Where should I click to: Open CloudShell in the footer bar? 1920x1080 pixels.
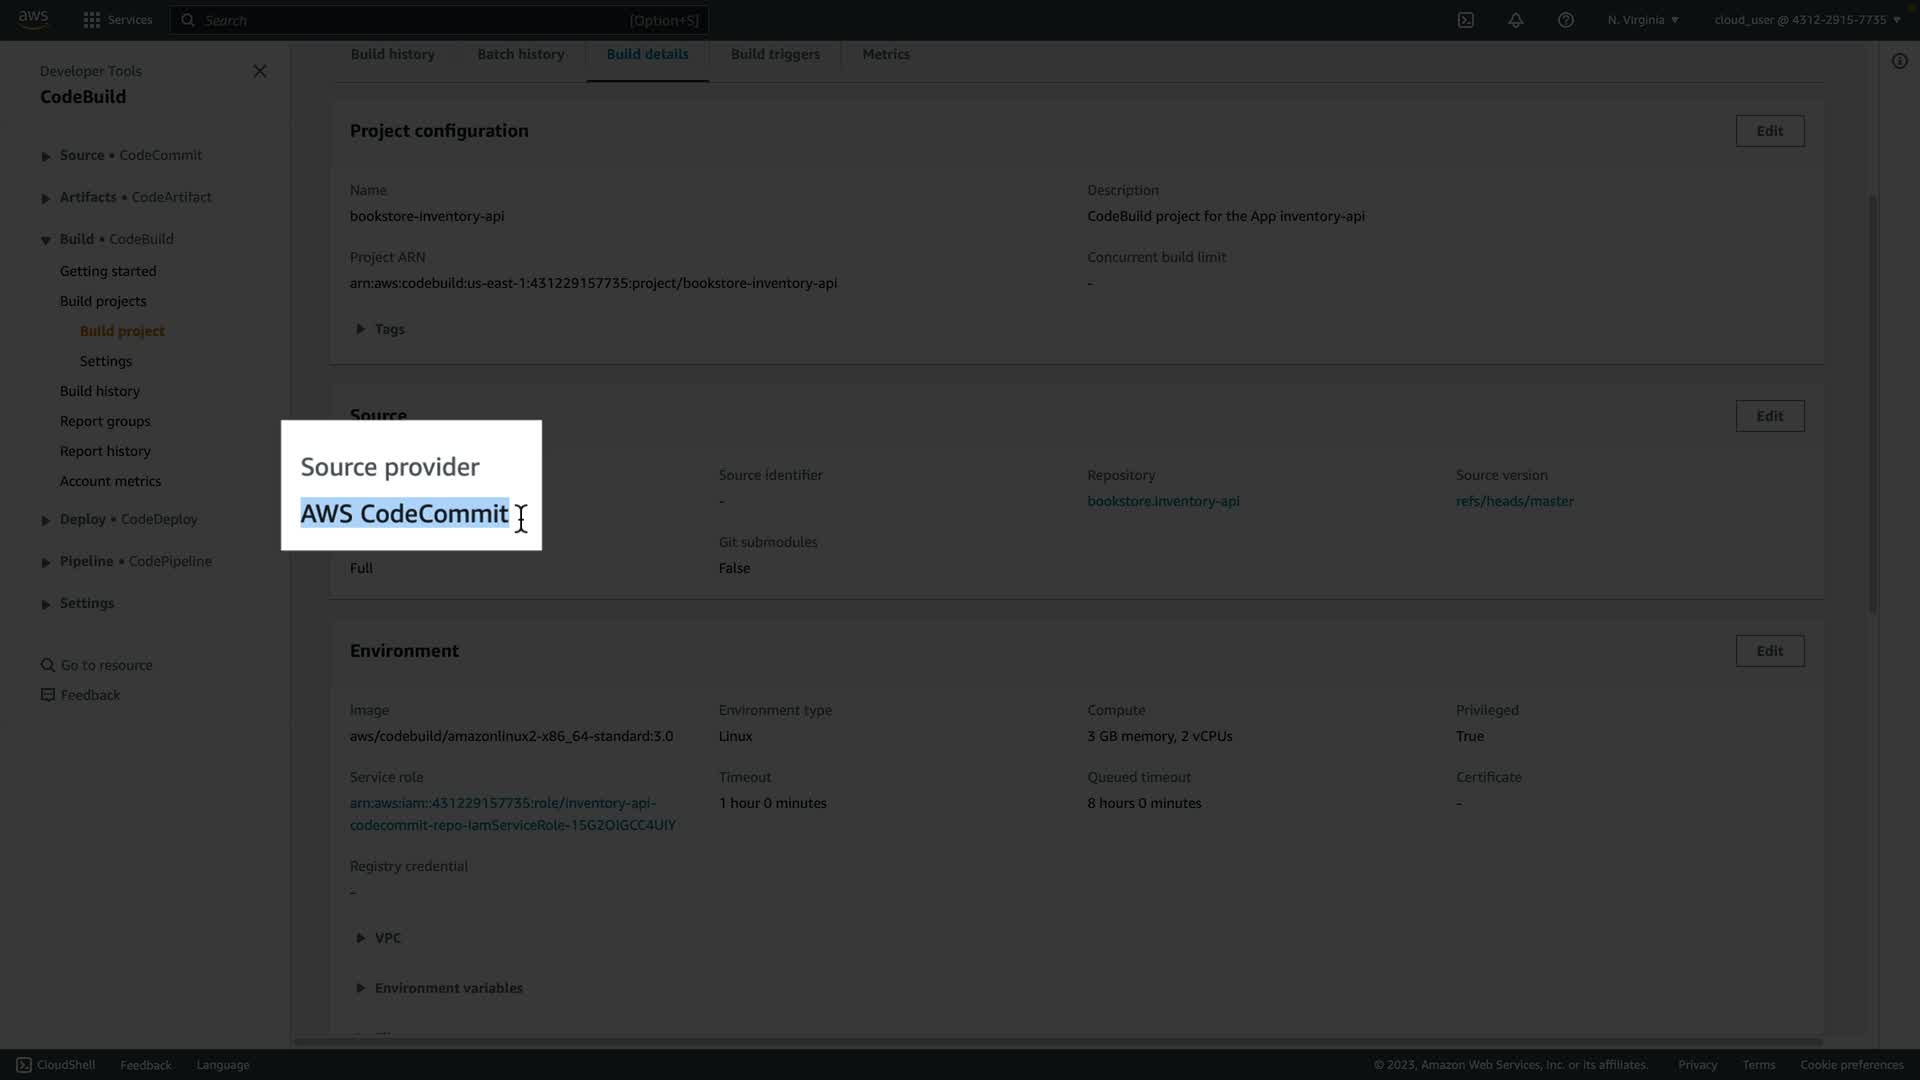[x=56, y=1065]
